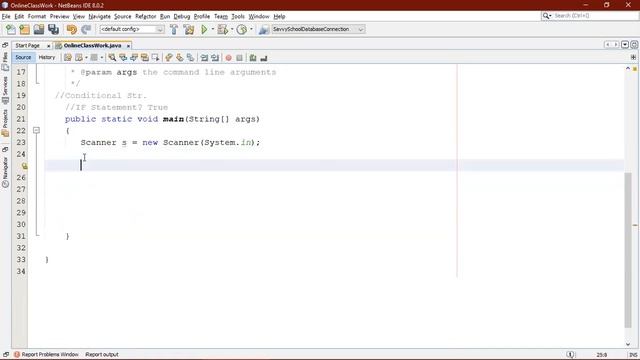Toggle a bookmark on current line
The width and height of the screenshot is (640, 360).
pos(190,58)
